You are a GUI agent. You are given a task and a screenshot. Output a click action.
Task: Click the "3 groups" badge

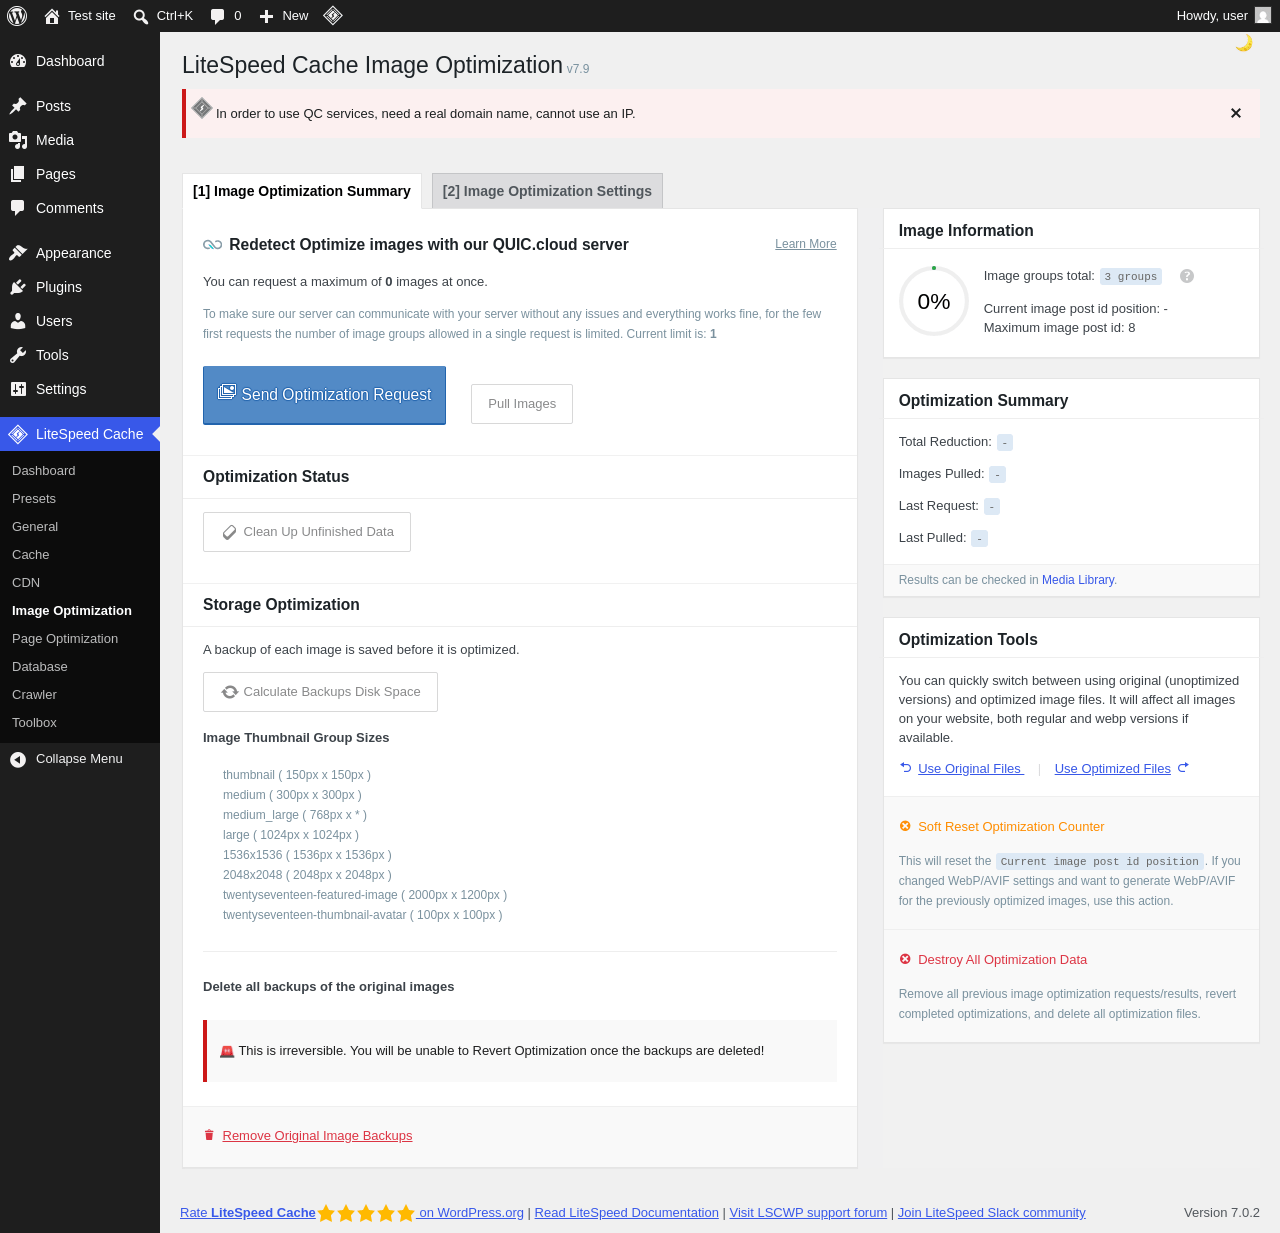[x=1131, y=277]
